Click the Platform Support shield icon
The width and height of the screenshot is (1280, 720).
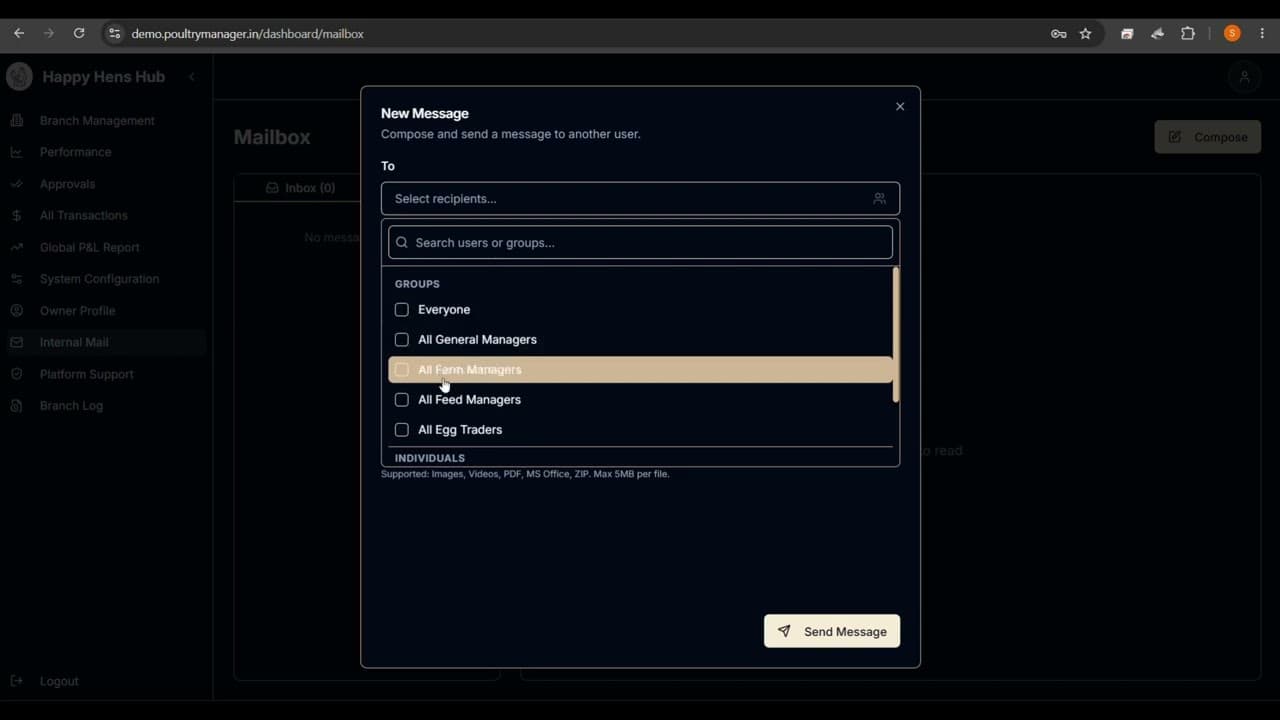point(17,374)
